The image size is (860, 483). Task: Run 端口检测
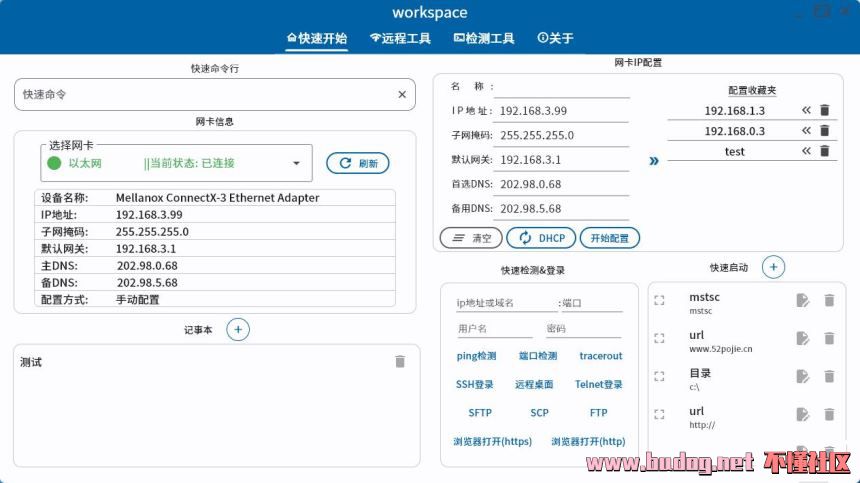click(538, 356)
